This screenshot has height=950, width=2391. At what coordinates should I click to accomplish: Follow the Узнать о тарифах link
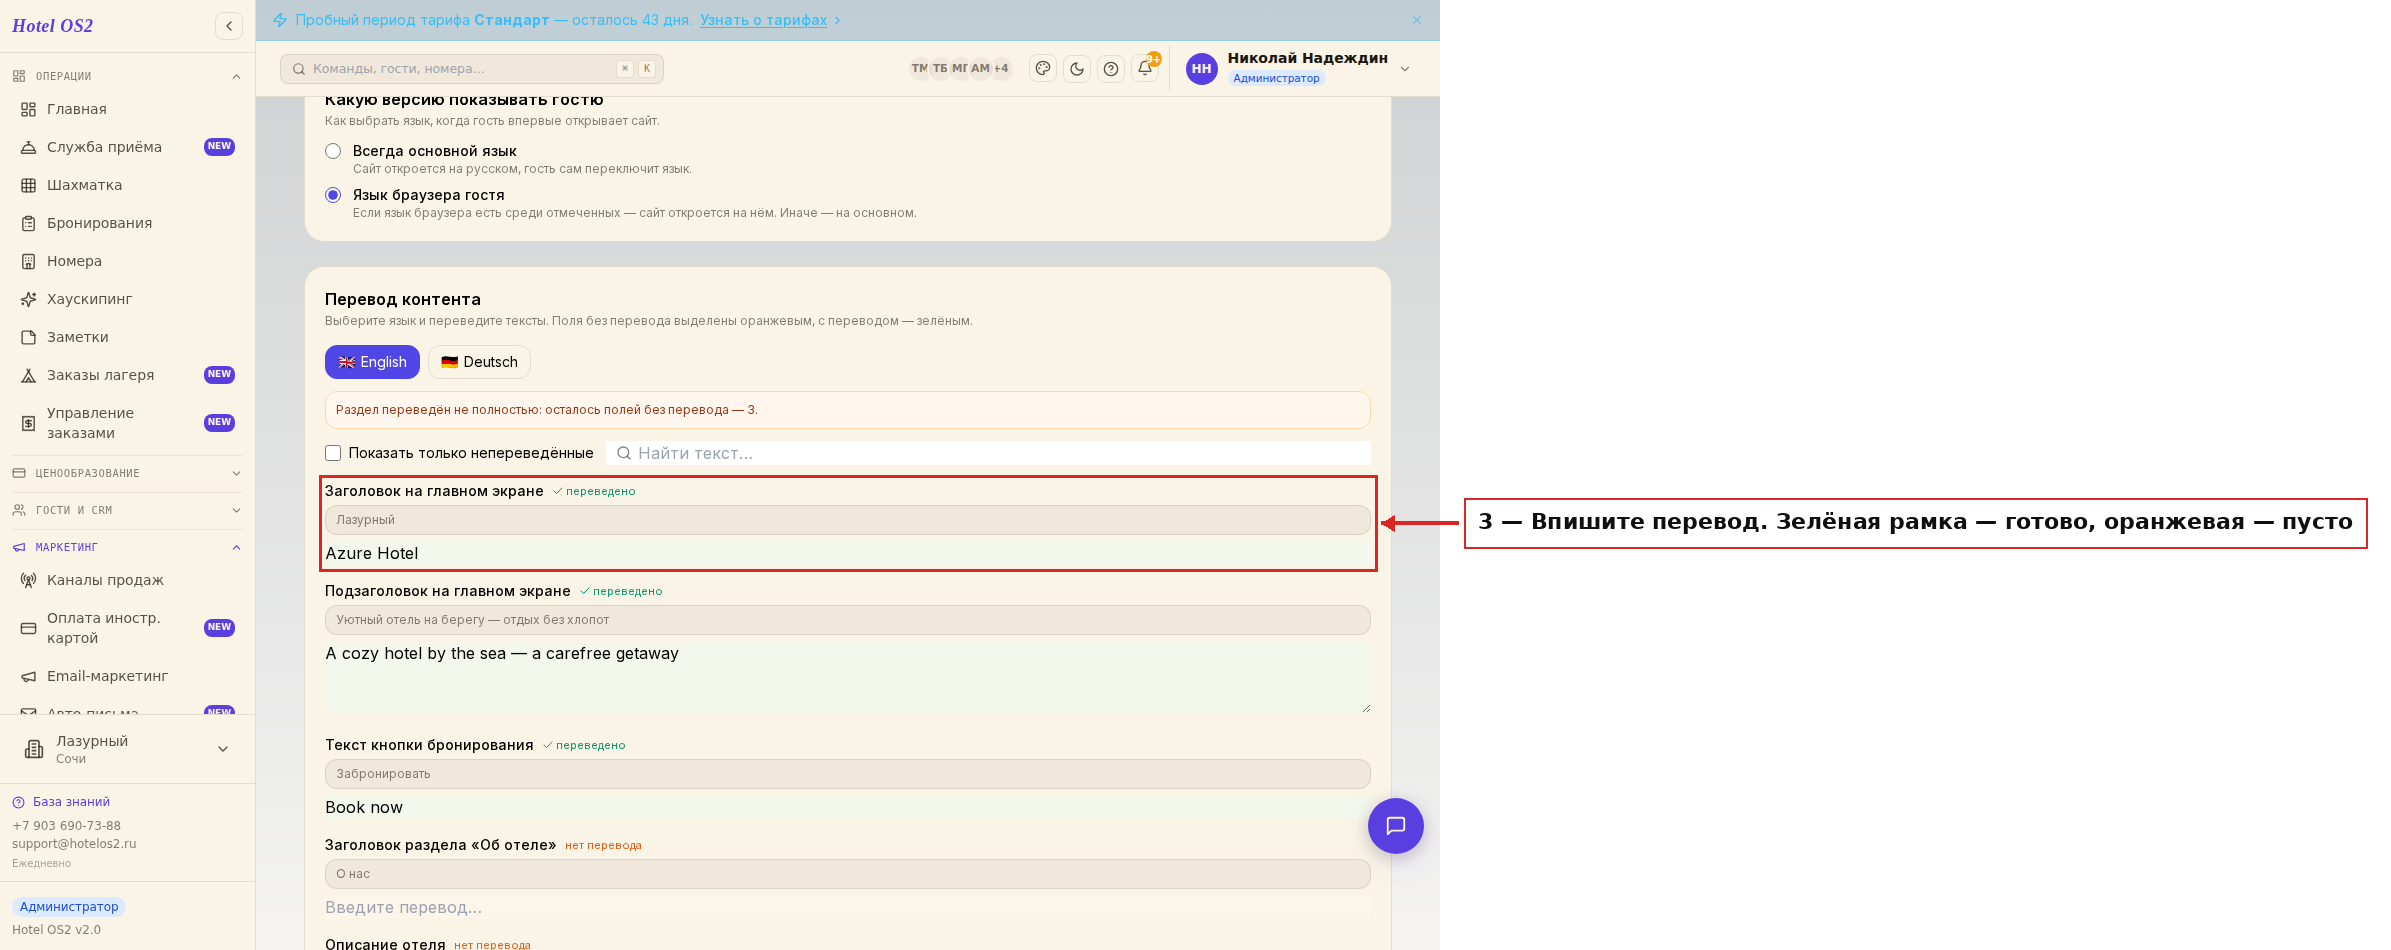coord(763,20)
